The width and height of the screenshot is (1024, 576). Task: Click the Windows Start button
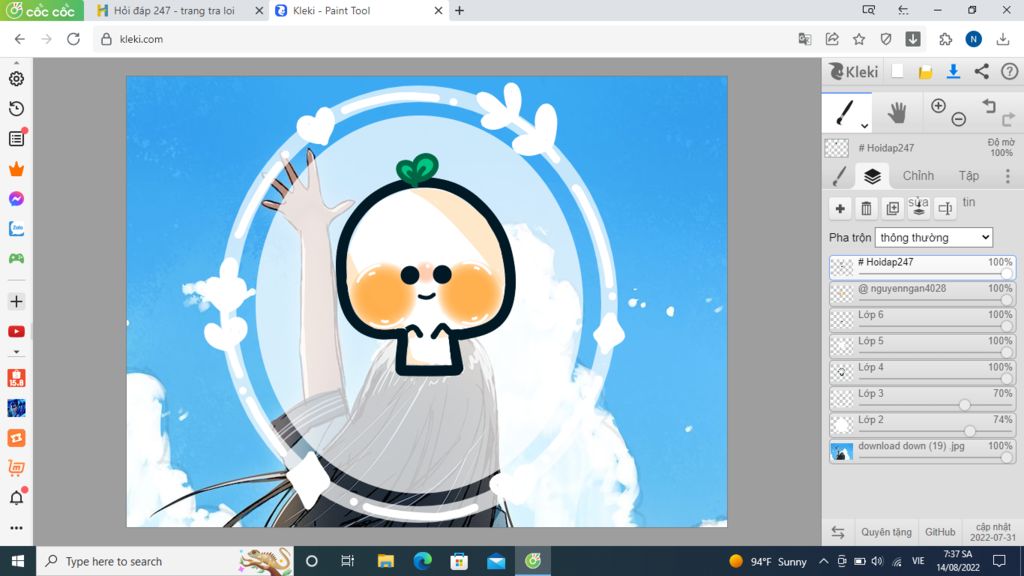tap(18, 561)
